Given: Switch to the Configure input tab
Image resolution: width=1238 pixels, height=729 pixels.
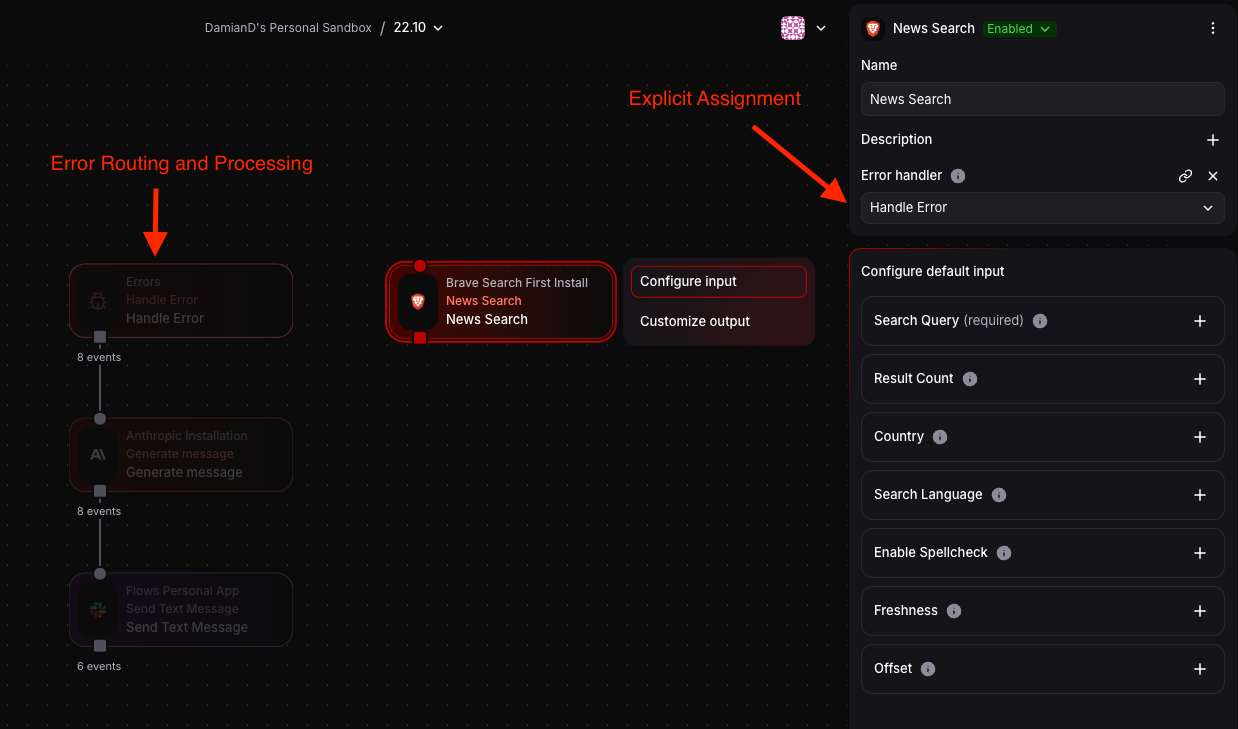Looking at the screenshot, I should click(x=689, y=282).
